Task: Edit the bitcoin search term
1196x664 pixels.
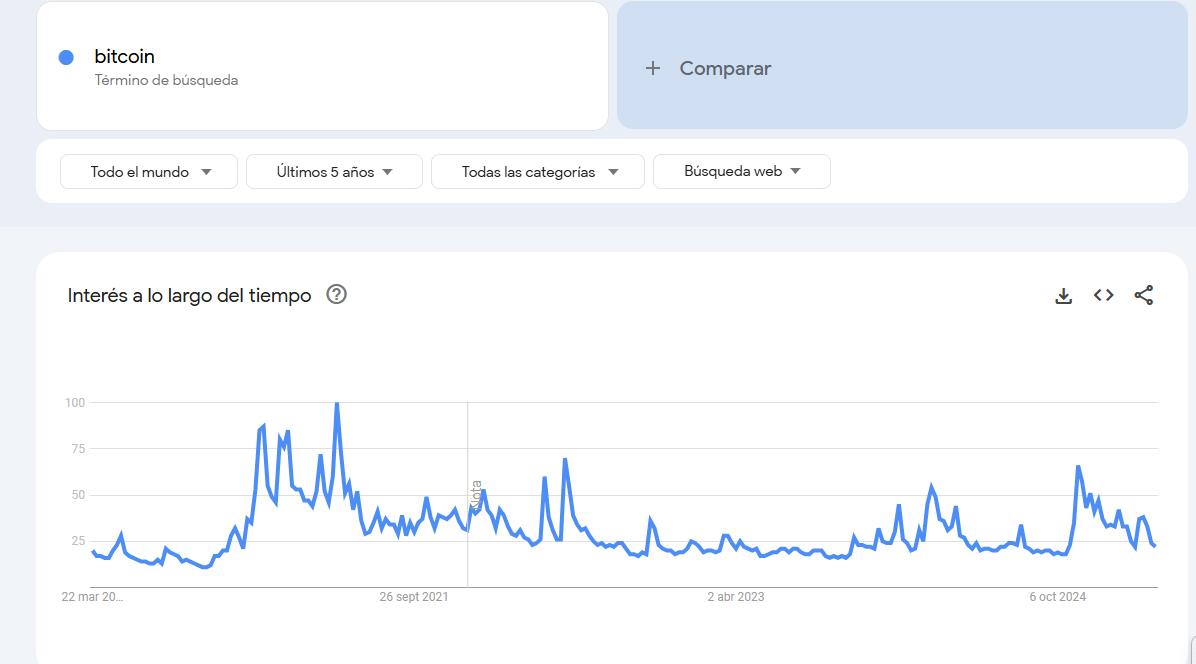Action: (x=124, y=56)
